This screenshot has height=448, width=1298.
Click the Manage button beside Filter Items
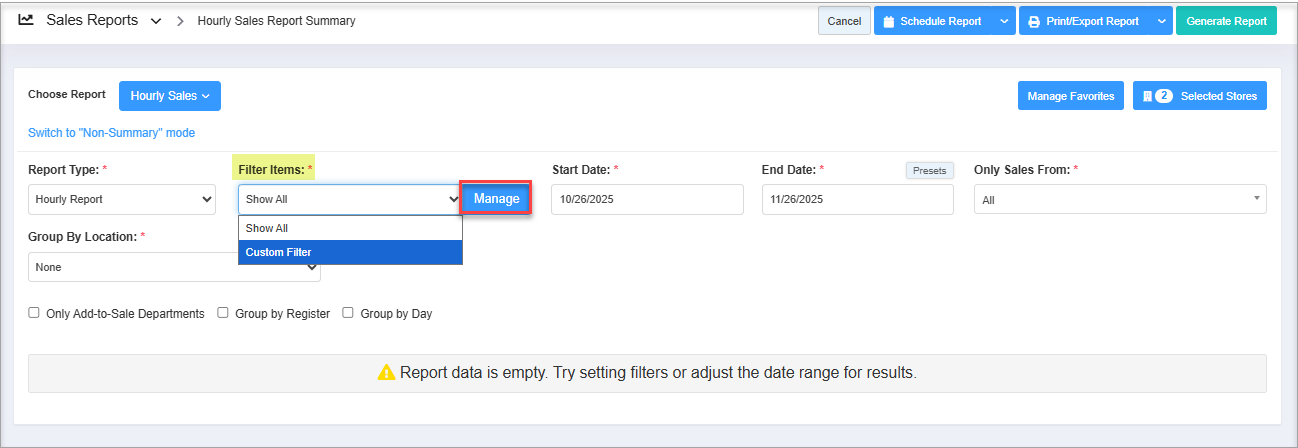pyautogui.click(x=496, y=199)
